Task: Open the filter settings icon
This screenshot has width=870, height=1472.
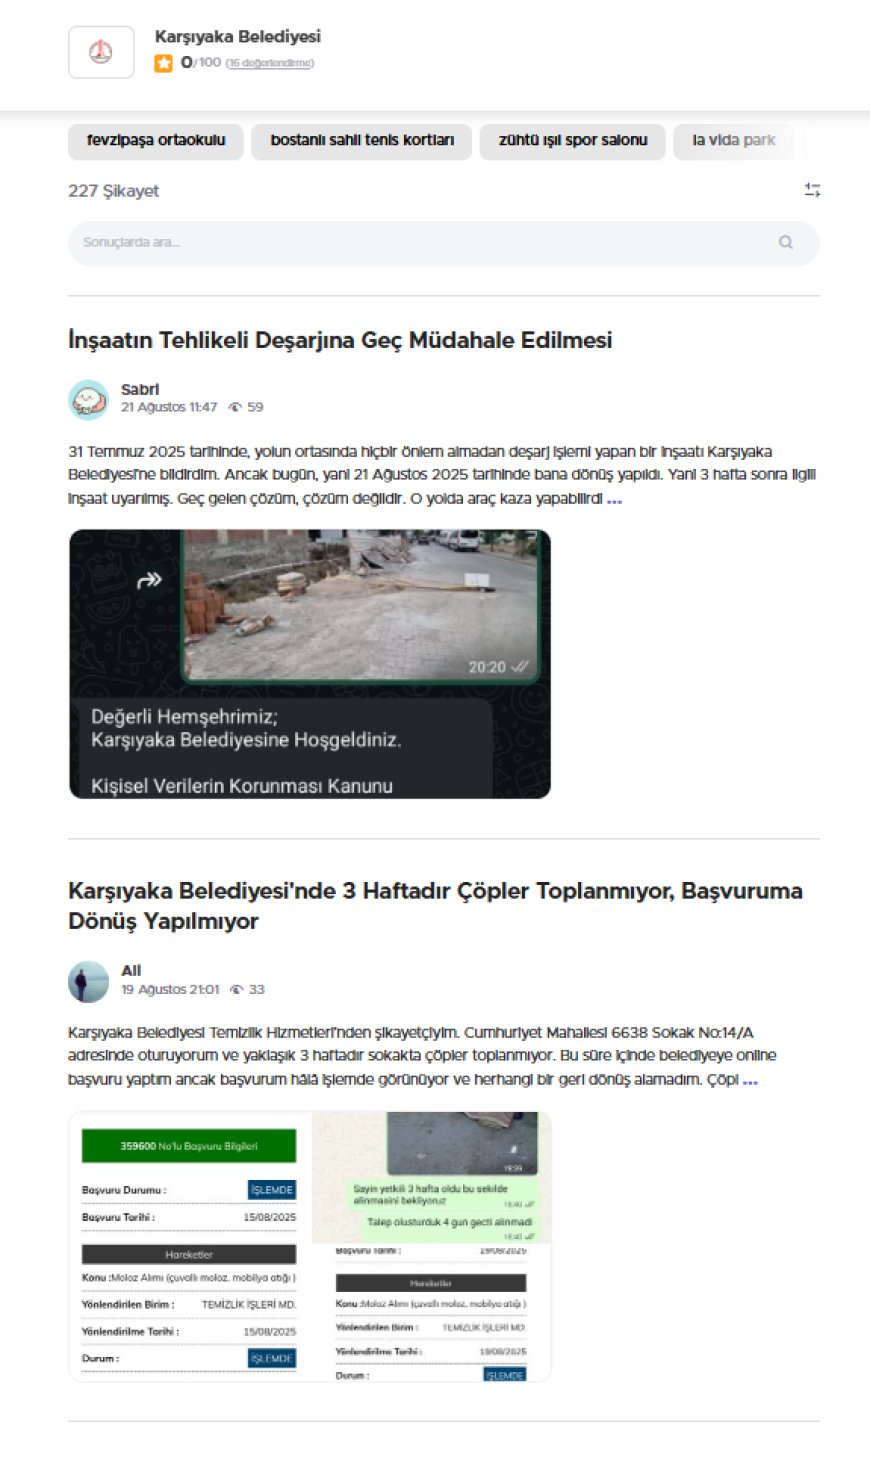Action: point(812,190)
